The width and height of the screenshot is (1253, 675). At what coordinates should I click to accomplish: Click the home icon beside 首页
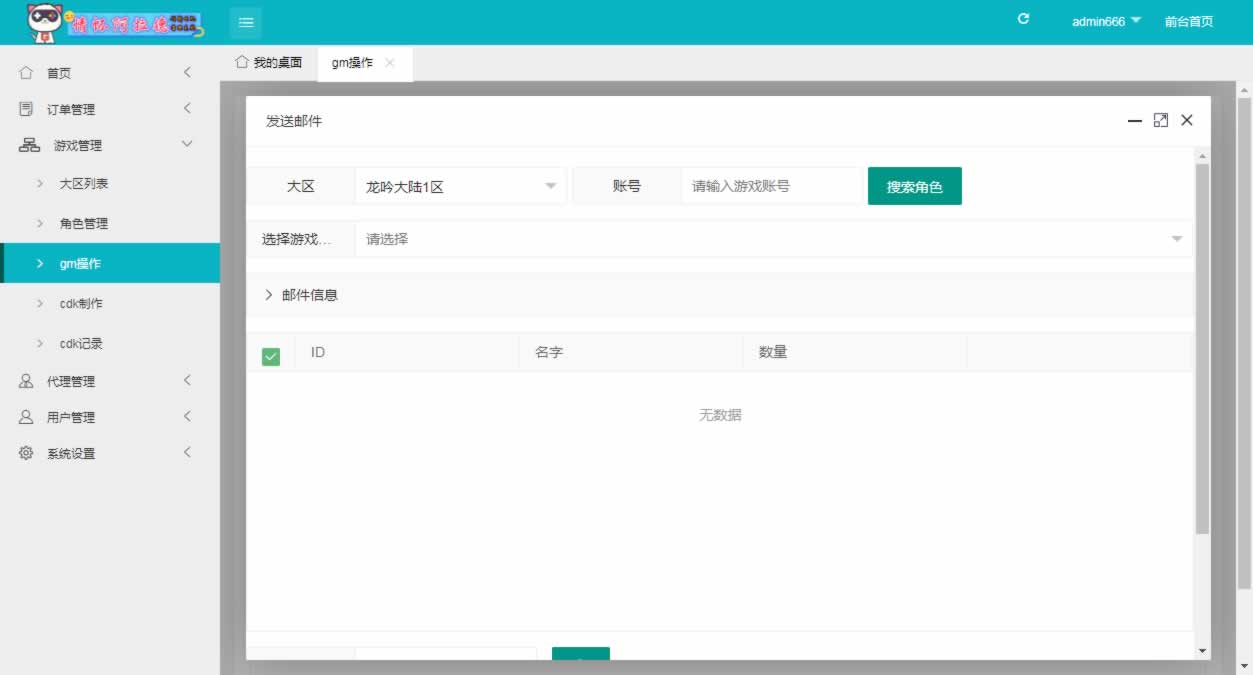click(x=26, y=73)
